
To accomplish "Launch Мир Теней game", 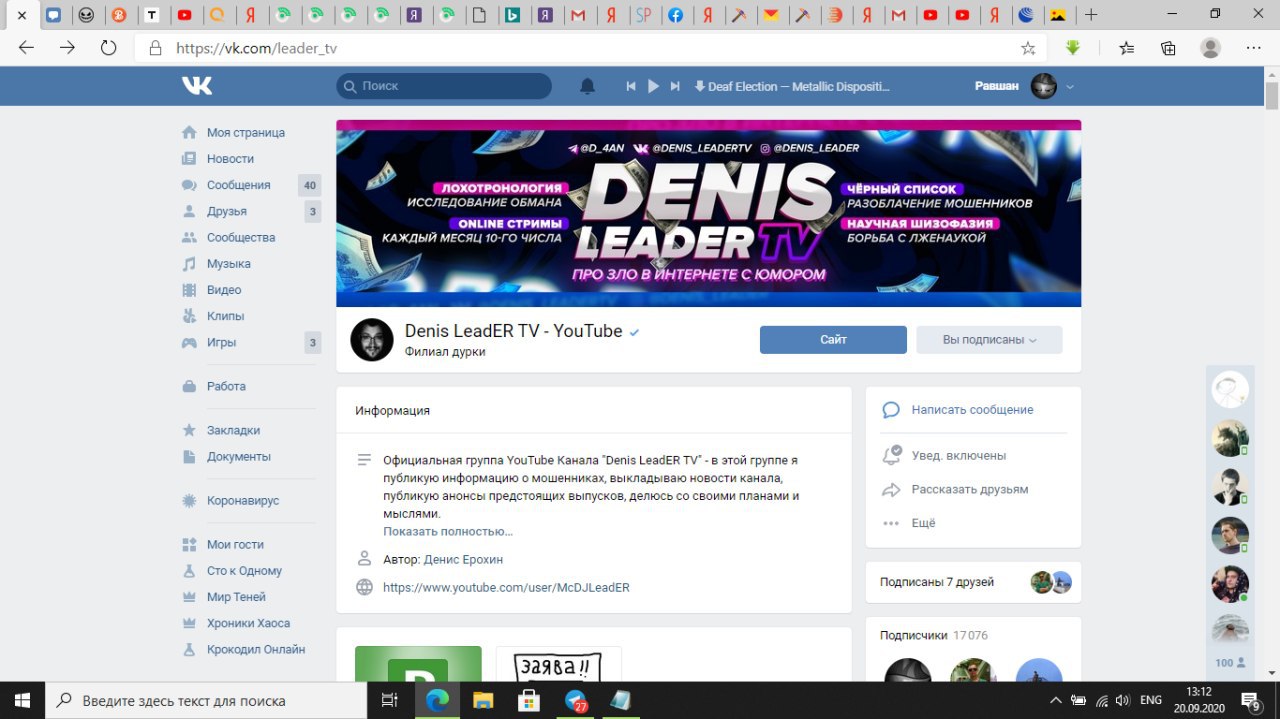I will 236,597.
